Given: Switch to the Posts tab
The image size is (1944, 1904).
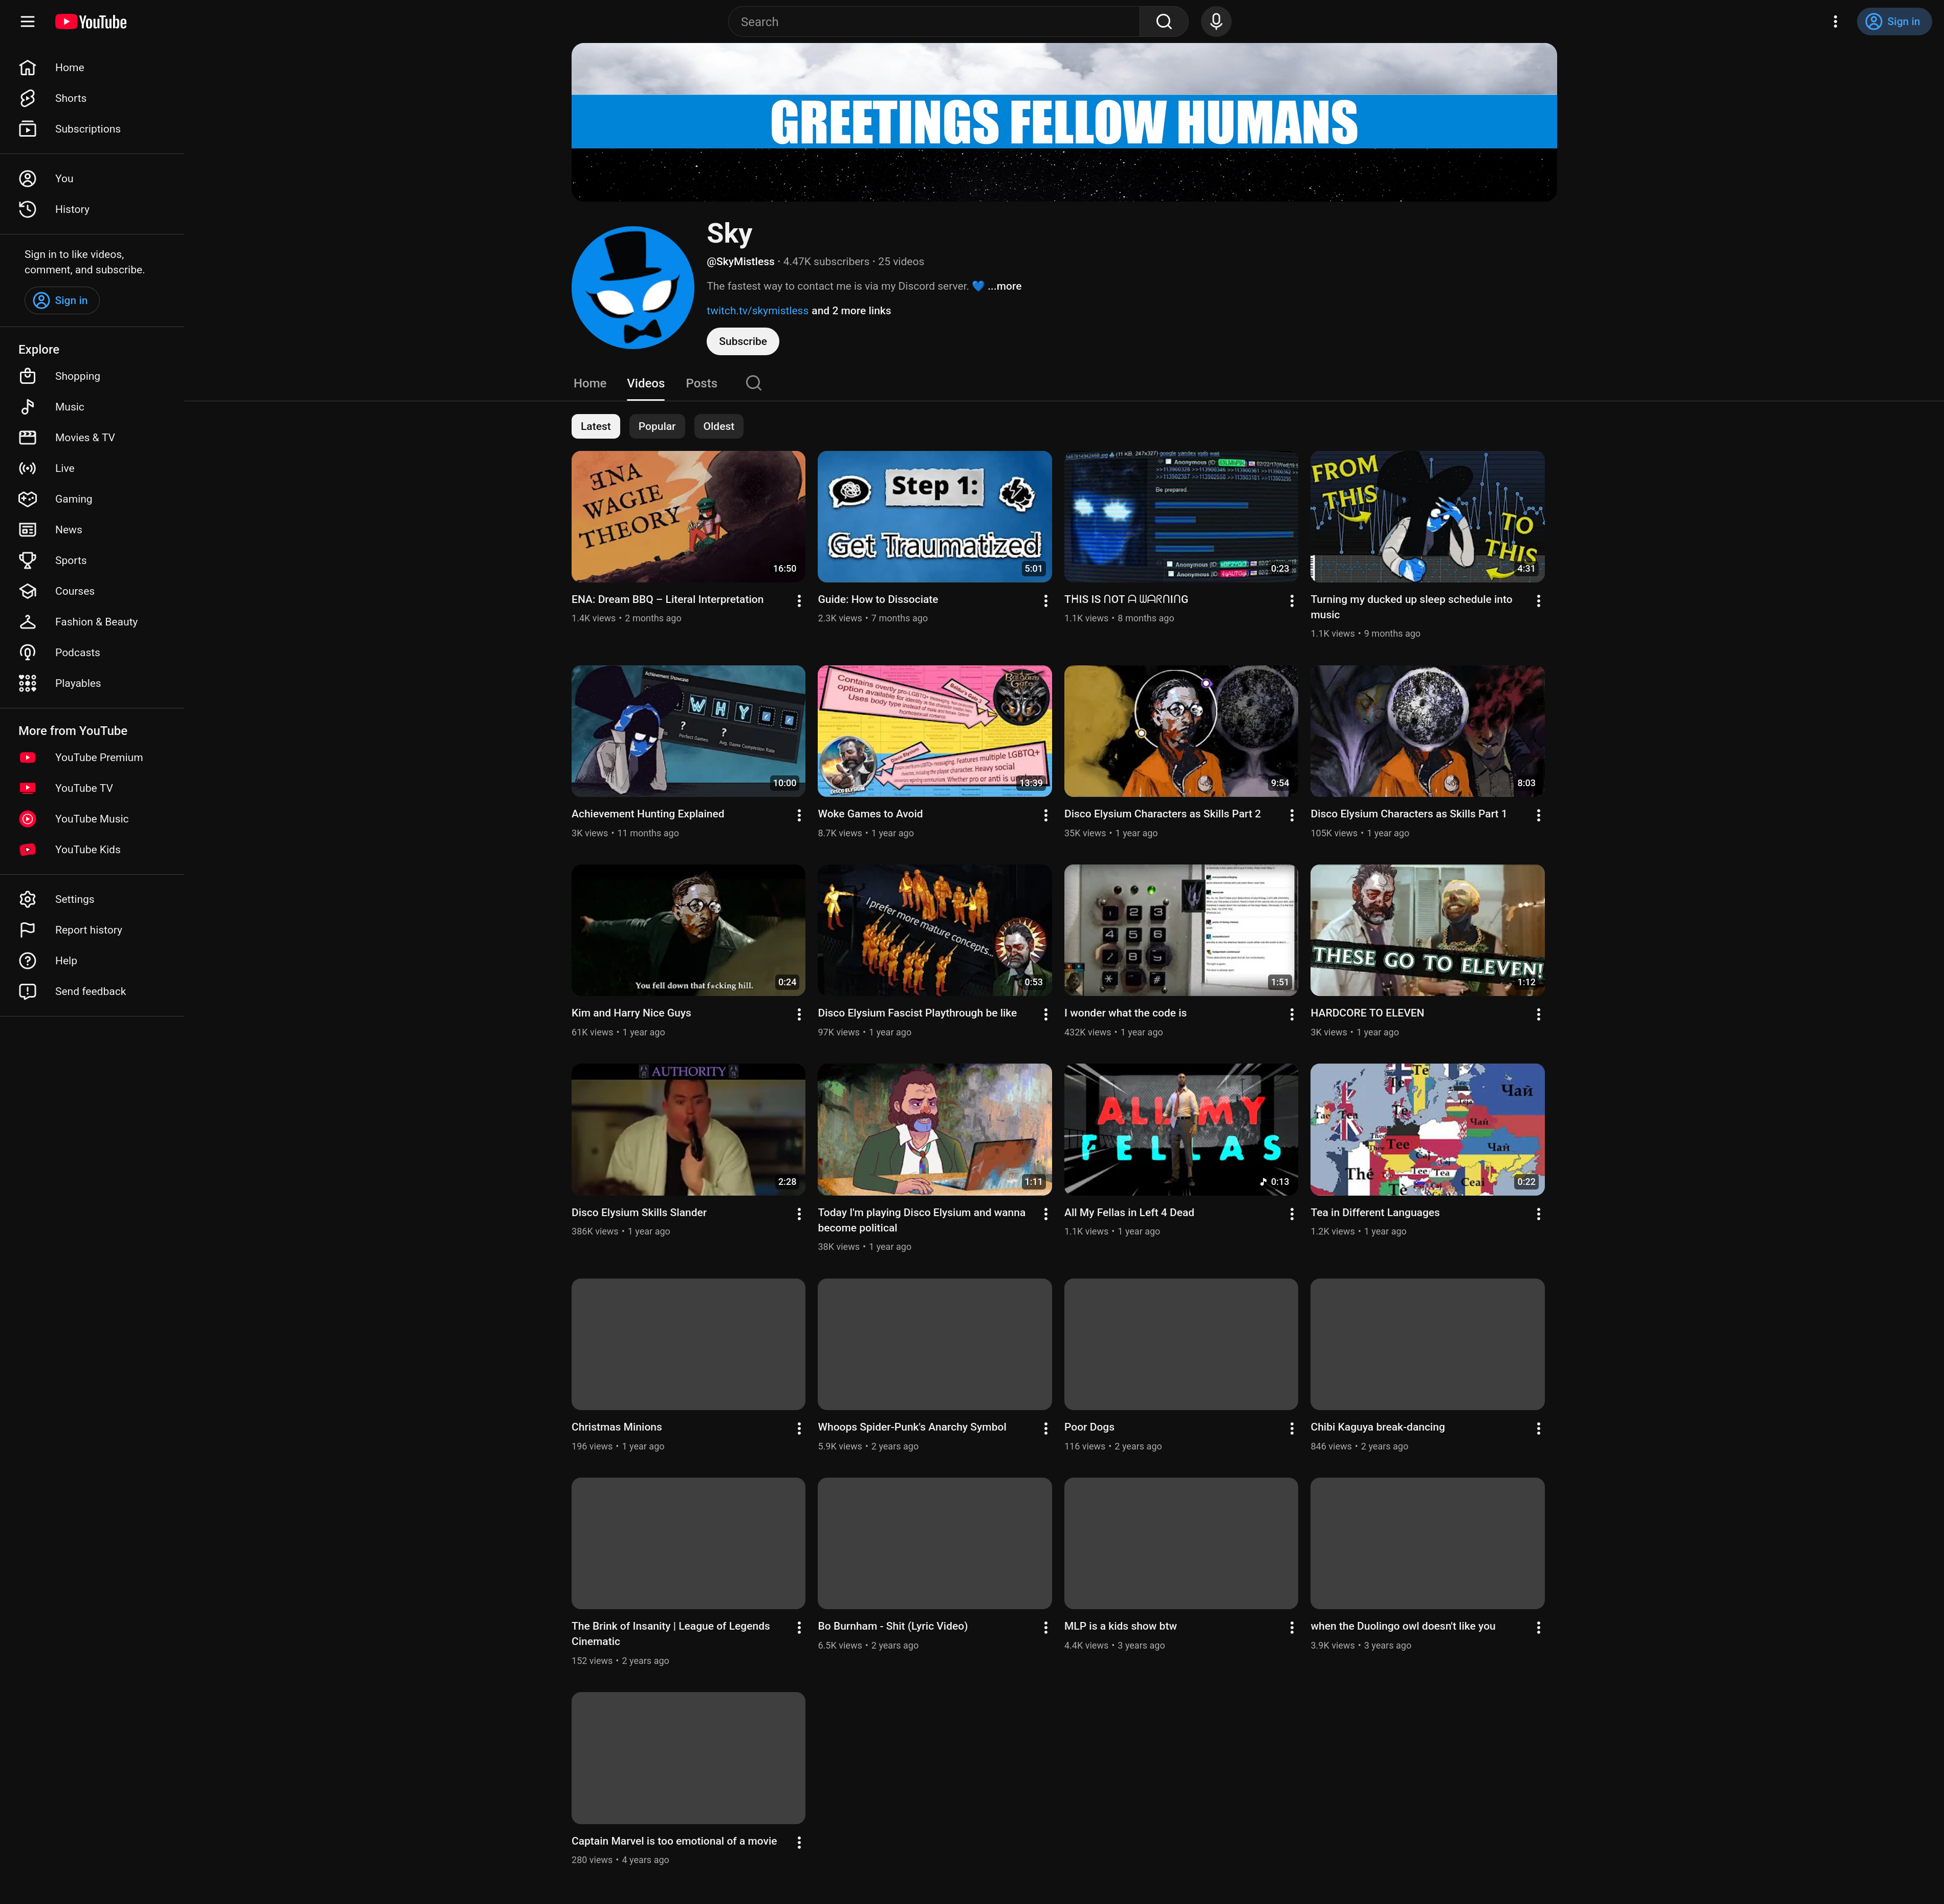Looking at the screenshot, I should tap(701, 383).
